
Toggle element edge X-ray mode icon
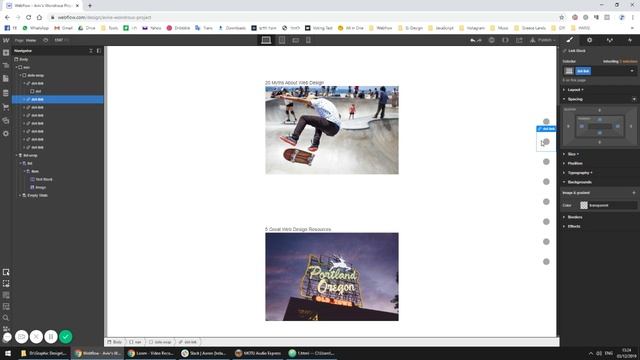pyautogui.click(x=6, y=272)
